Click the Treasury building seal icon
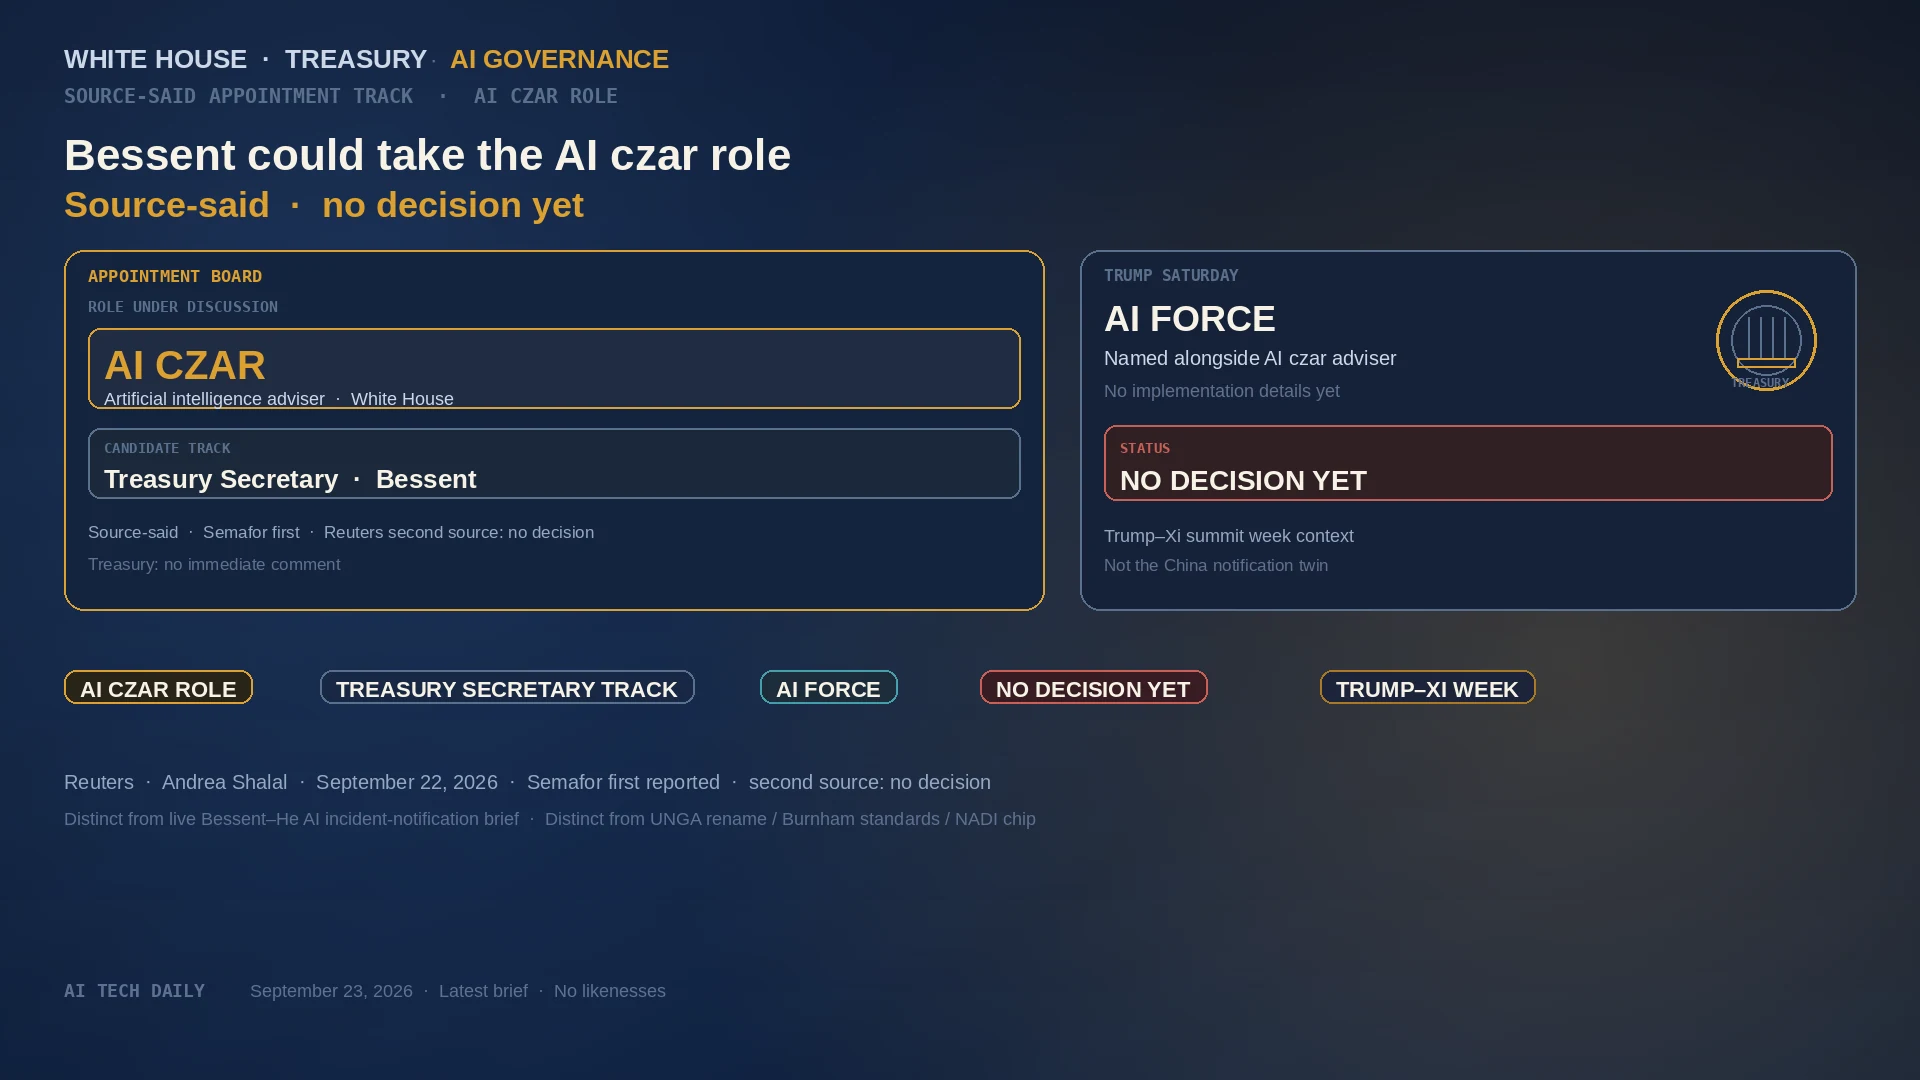The height and width of the screenshot is (1080, 1920). click(x=1766, y=340)
